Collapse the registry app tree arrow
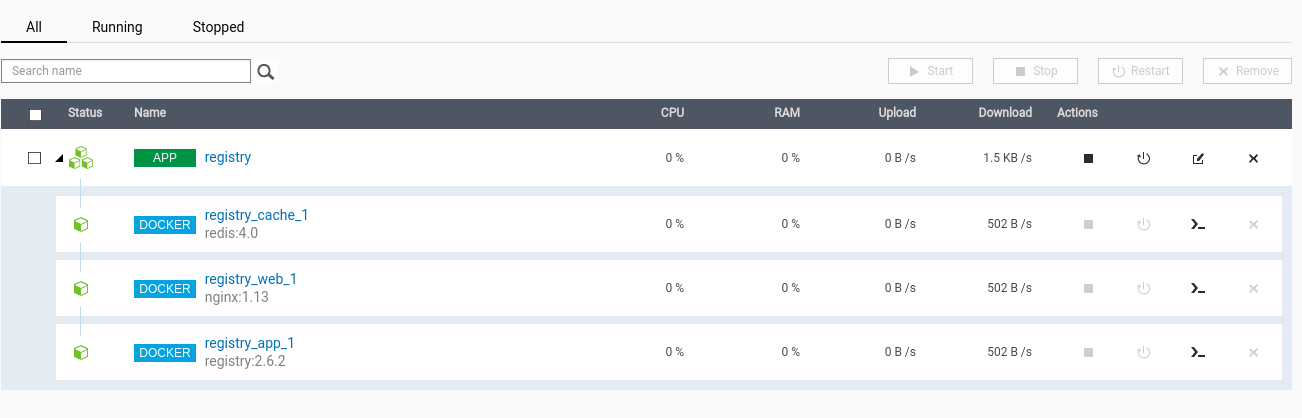The width and height of the screenshot is (1302, 418). 58,158
